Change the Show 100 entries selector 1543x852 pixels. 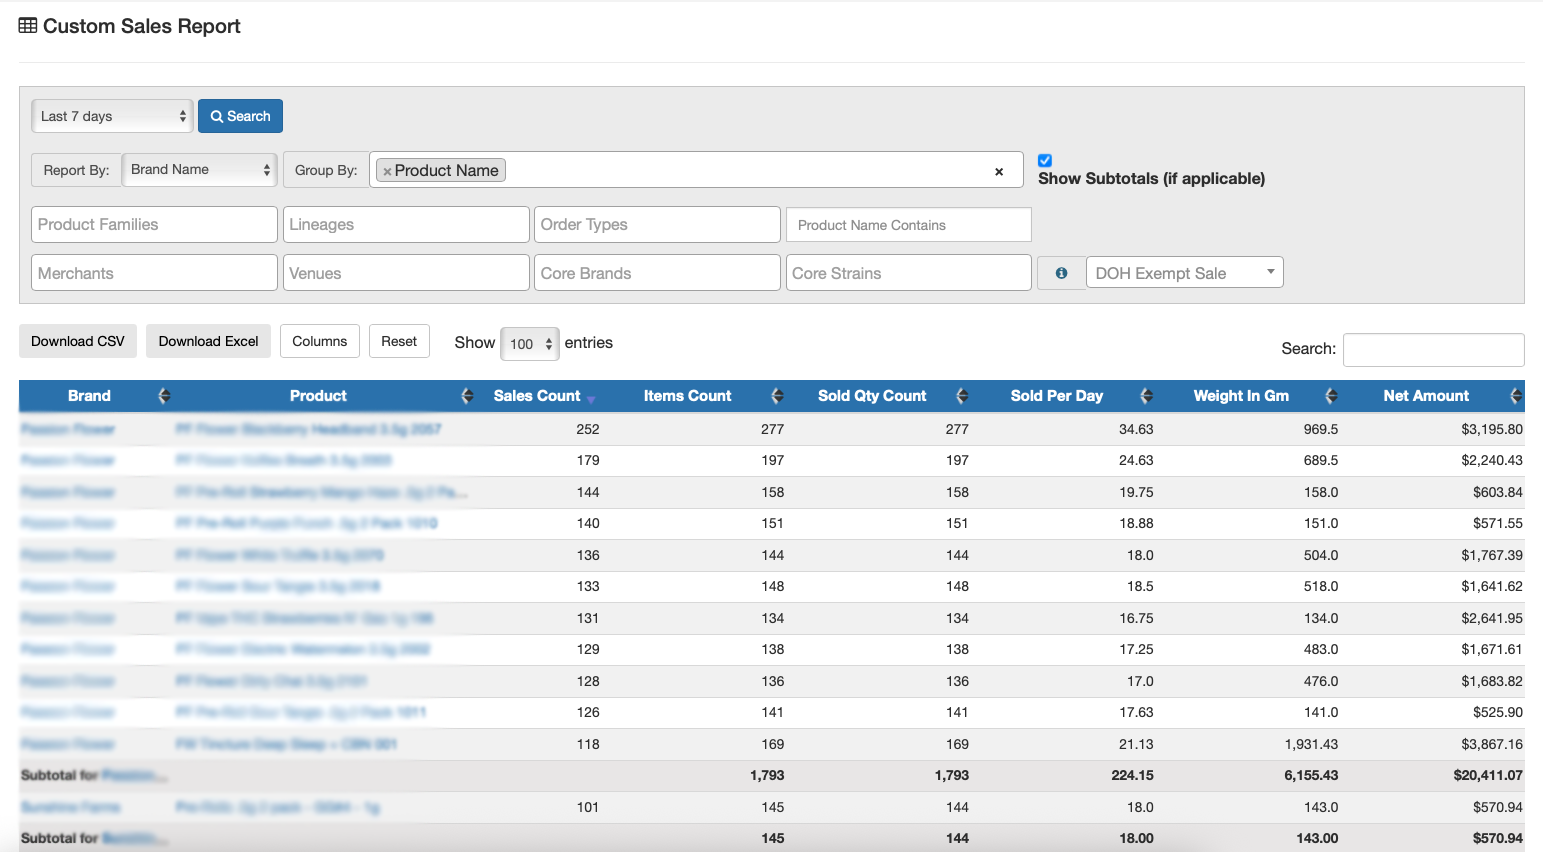pyautogui.click(x=529, y=344)
